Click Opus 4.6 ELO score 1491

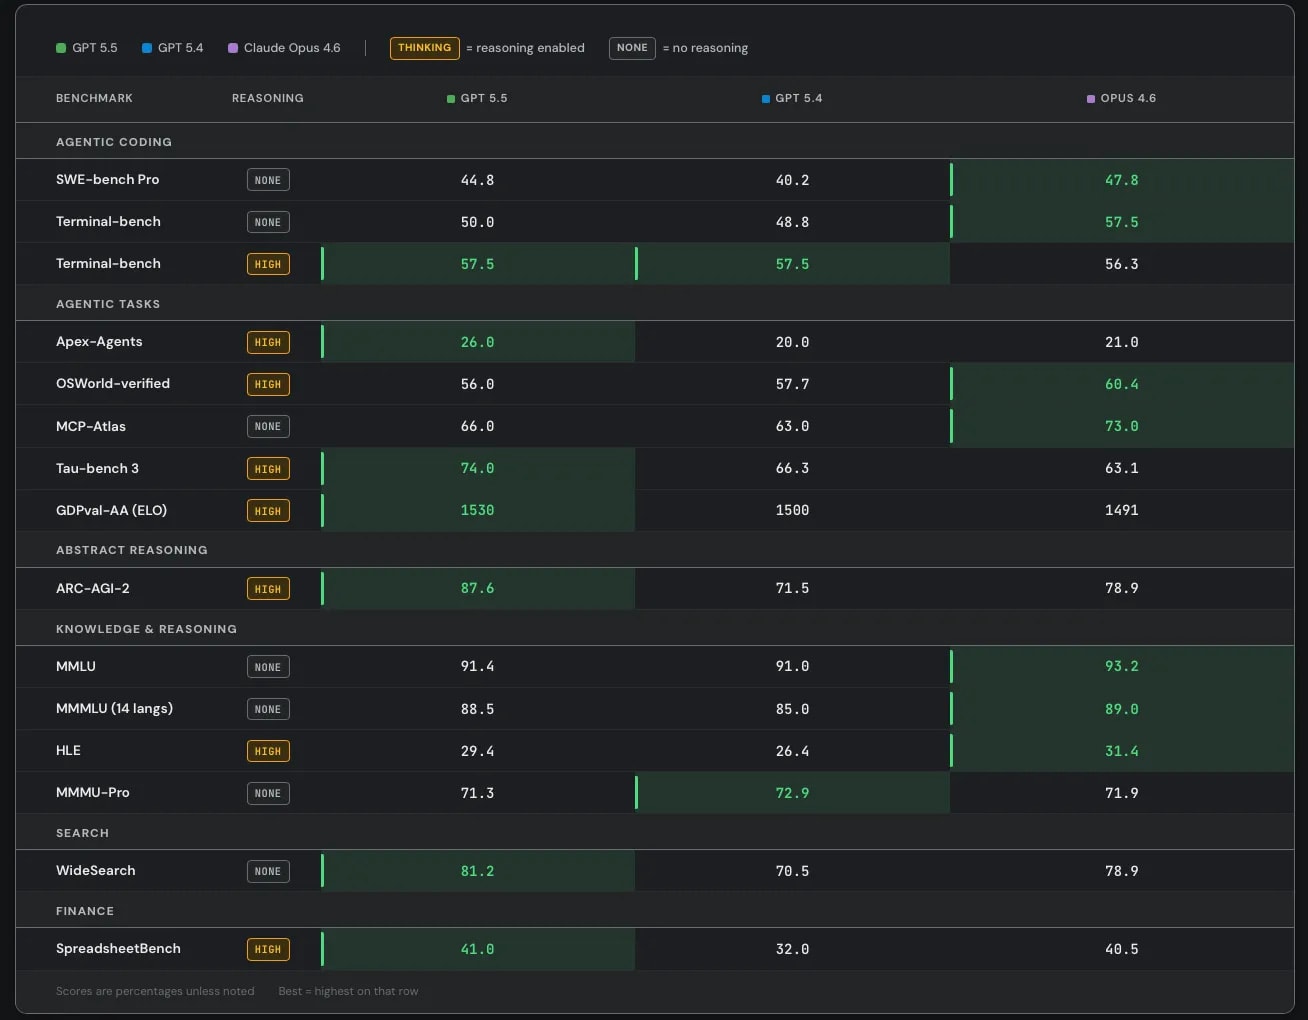click(x=1121, y=510)
